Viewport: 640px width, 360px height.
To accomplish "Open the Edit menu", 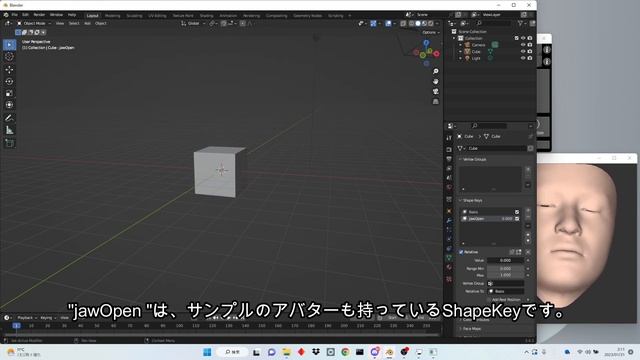I will tap(25, 15).
